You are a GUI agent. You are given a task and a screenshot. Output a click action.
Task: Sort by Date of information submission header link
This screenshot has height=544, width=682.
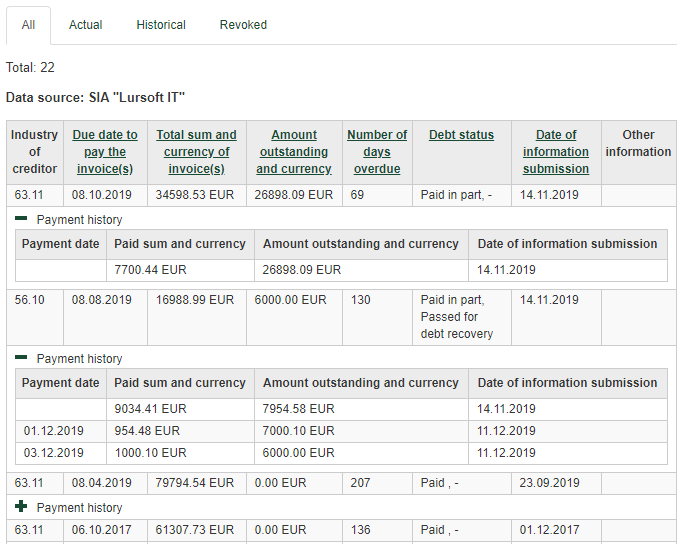tap(556, 152)
